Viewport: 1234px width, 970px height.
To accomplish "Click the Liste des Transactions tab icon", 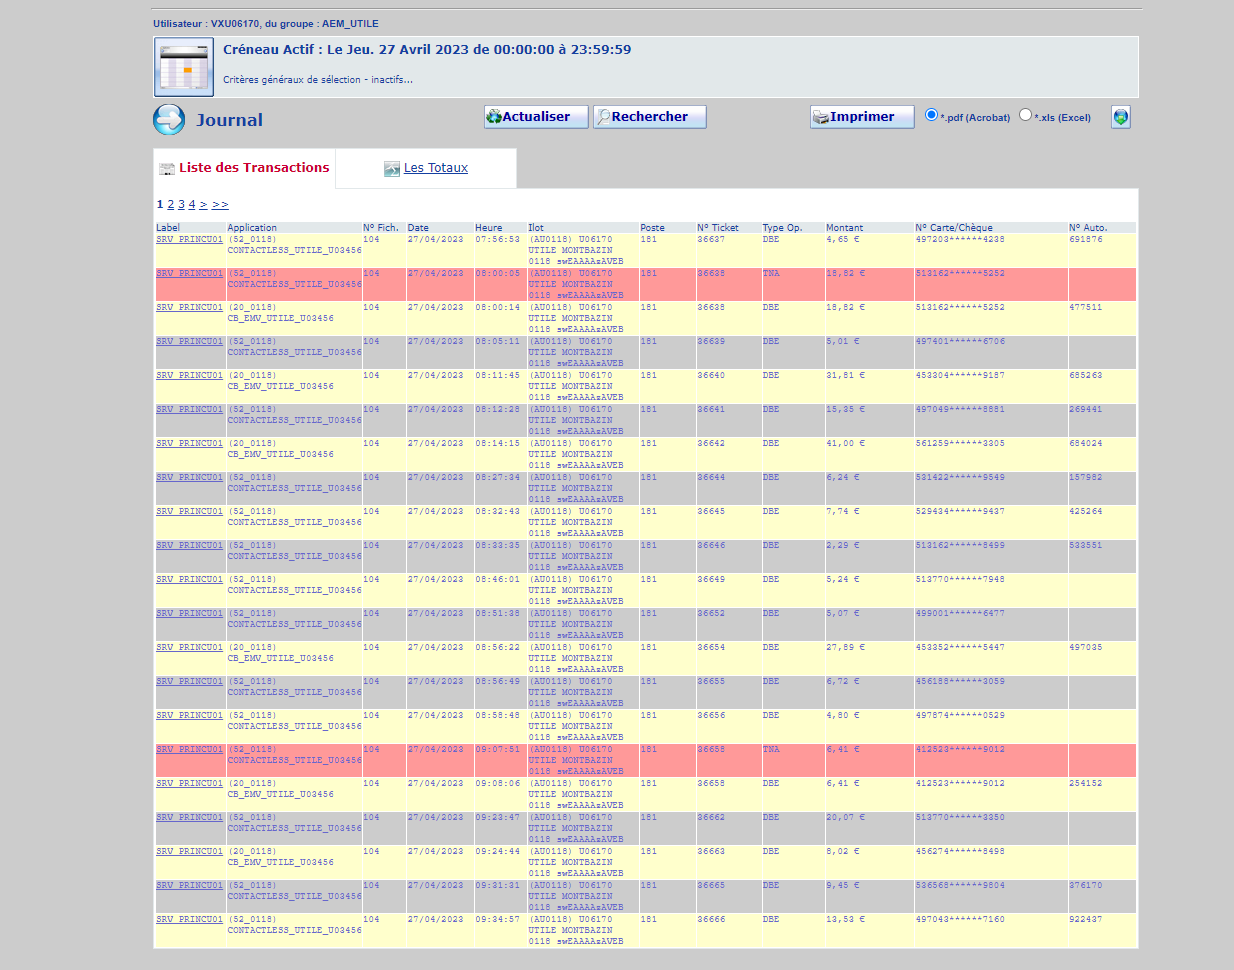I will tap(167, 169).
